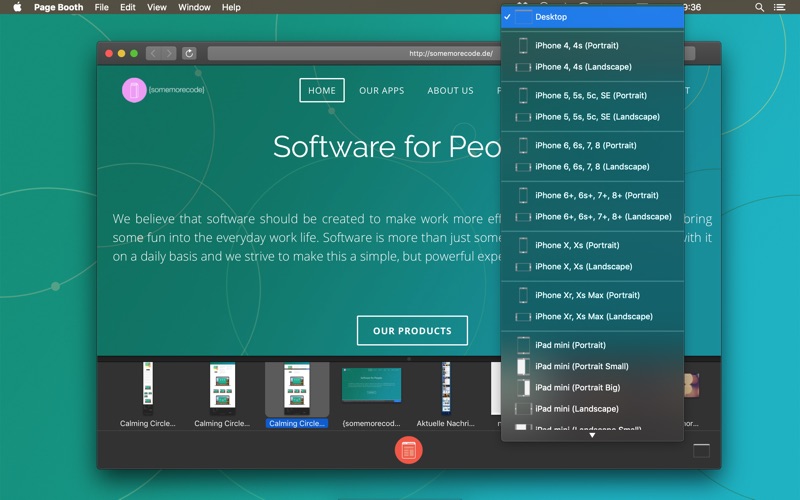Click the OUR PRODUCTS button

412,331
